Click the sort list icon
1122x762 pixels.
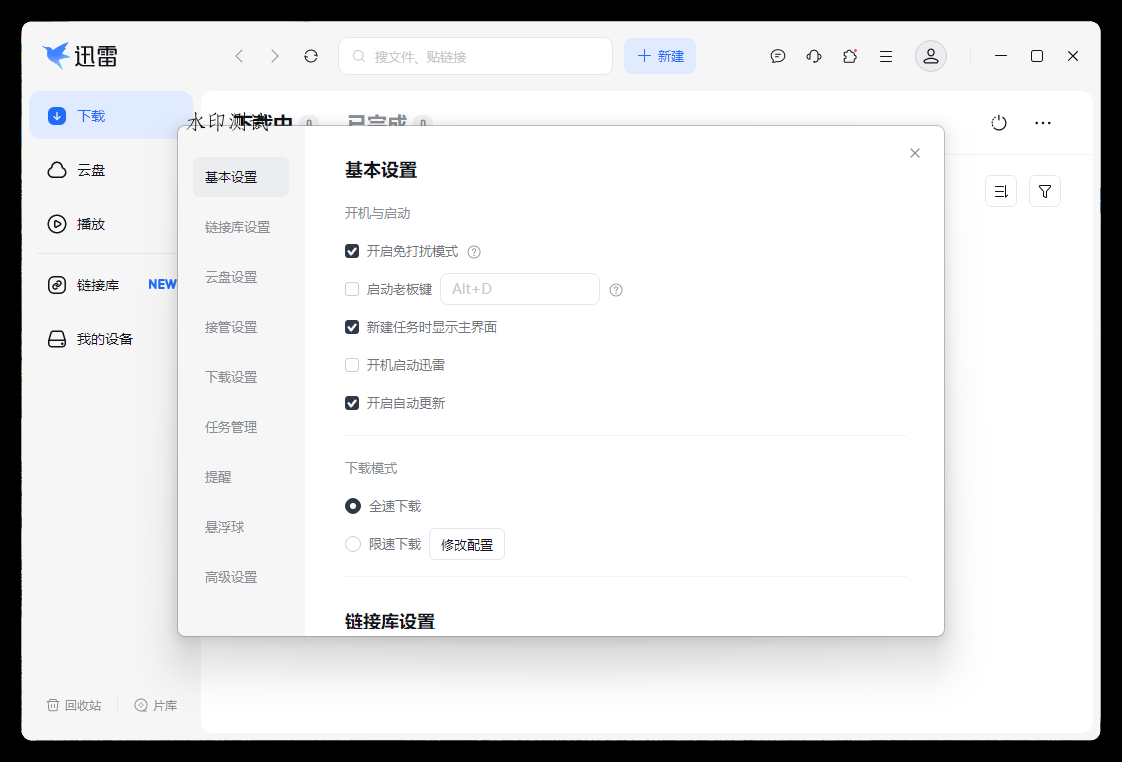(x=1000, y=191)
